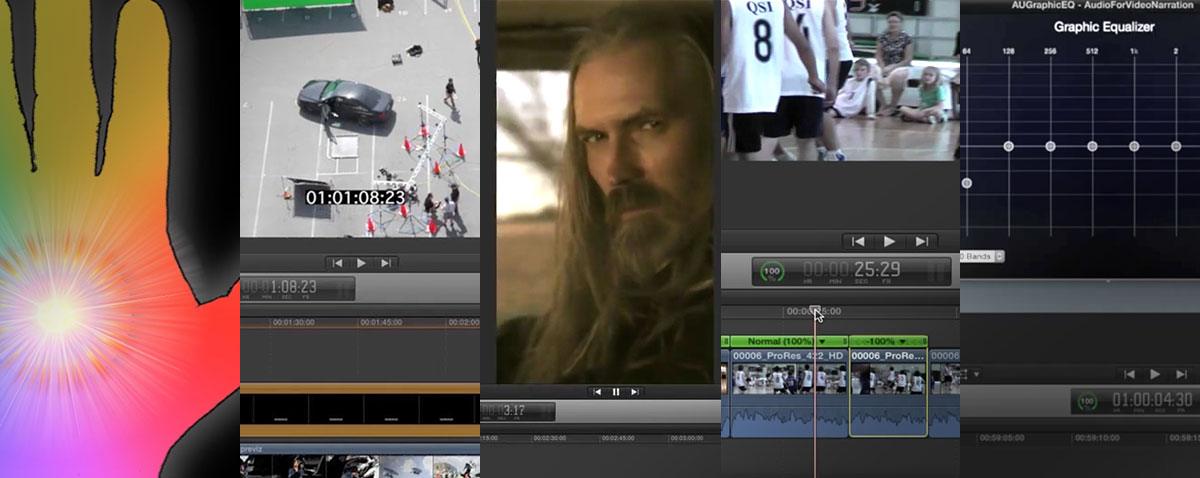Select the orange-bordered clip in timeline
Viewport: 1200px width, 478px height.
click(x=360, y=409)
